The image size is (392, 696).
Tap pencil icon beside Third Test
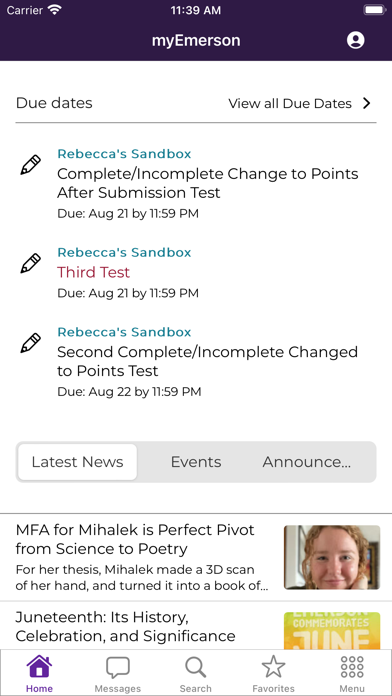tap(31, 263)
